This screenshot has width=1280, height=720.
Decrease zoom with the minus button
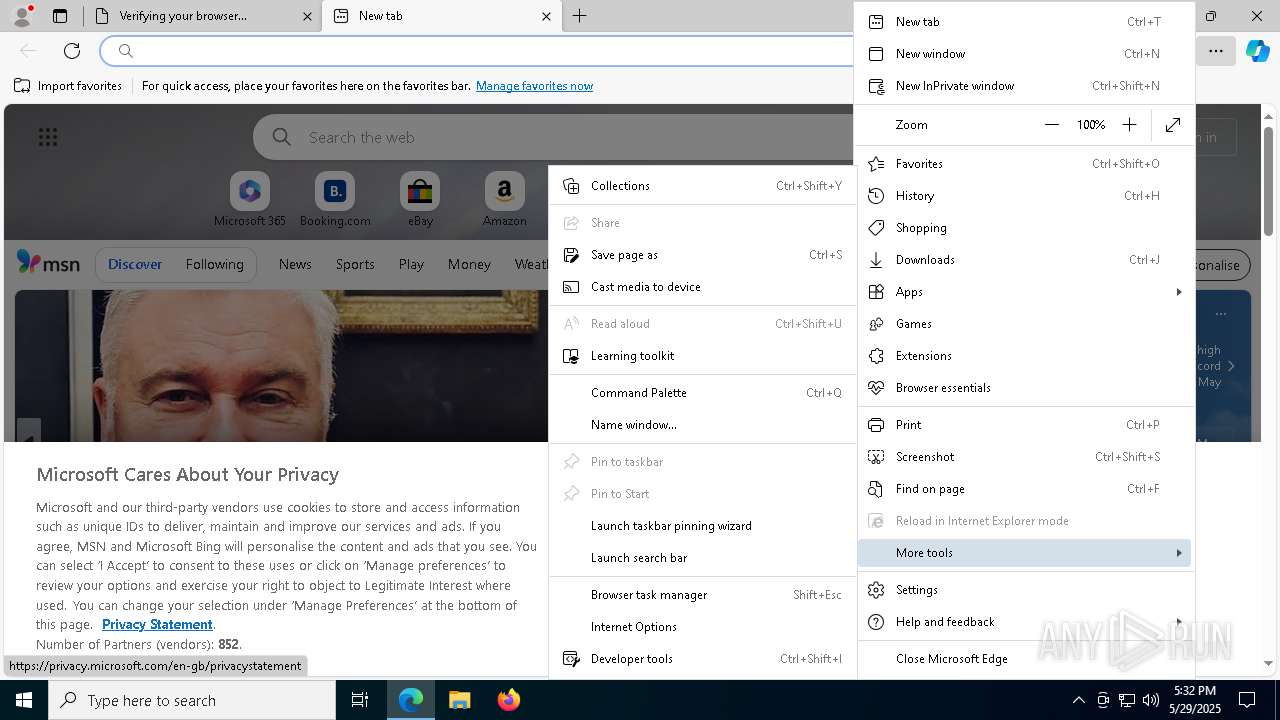[1051, 125]
